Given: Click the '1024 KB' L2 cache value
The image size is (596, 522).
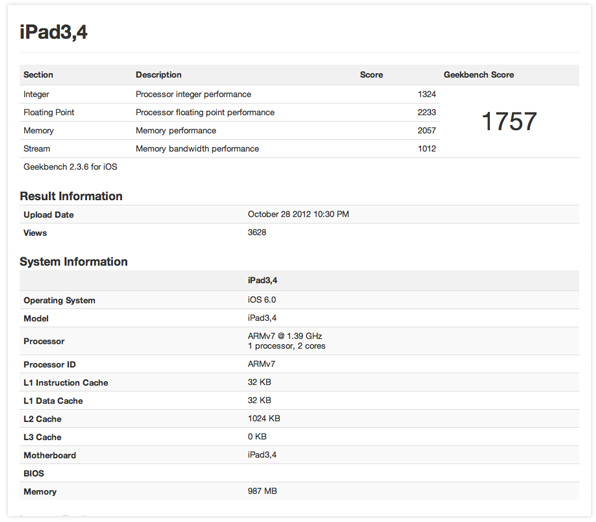Looking at the screenshot, I should (264, 418).
